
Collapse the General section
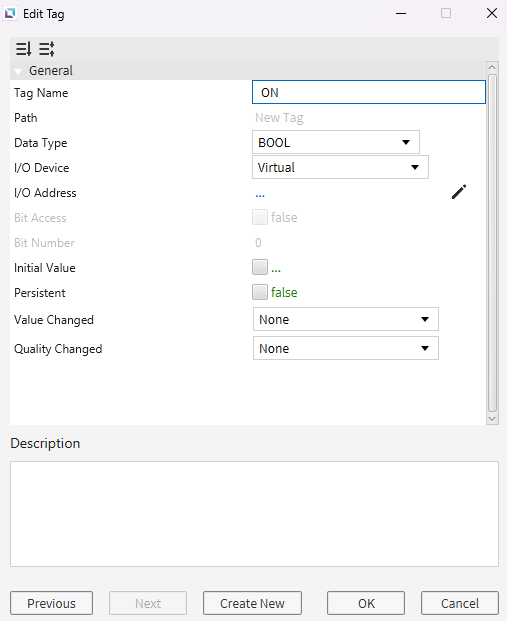[x=18, y=71]
